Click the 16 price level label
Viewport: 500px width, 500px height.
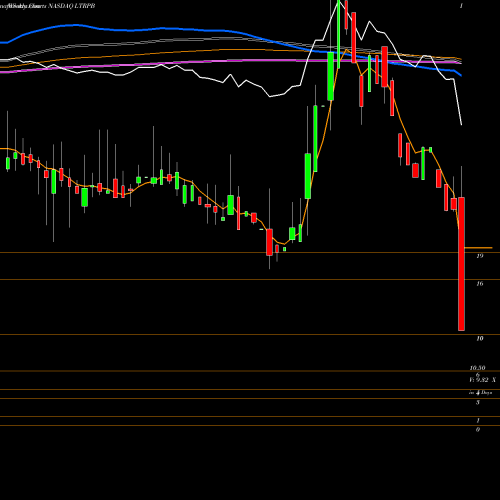pos(480,284)
